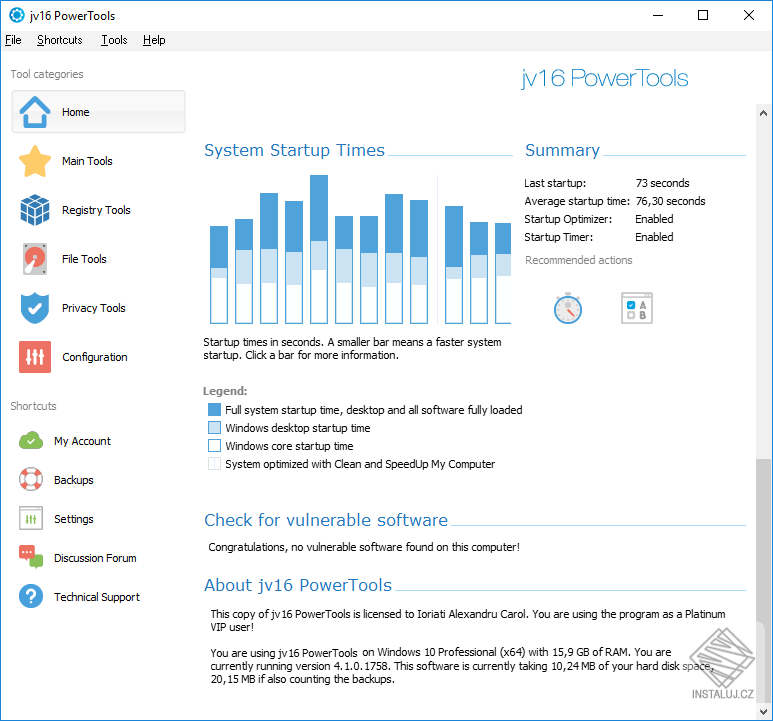Click the File Tools hard disk icon
This screenshot has width=773, height=721.
35,259
